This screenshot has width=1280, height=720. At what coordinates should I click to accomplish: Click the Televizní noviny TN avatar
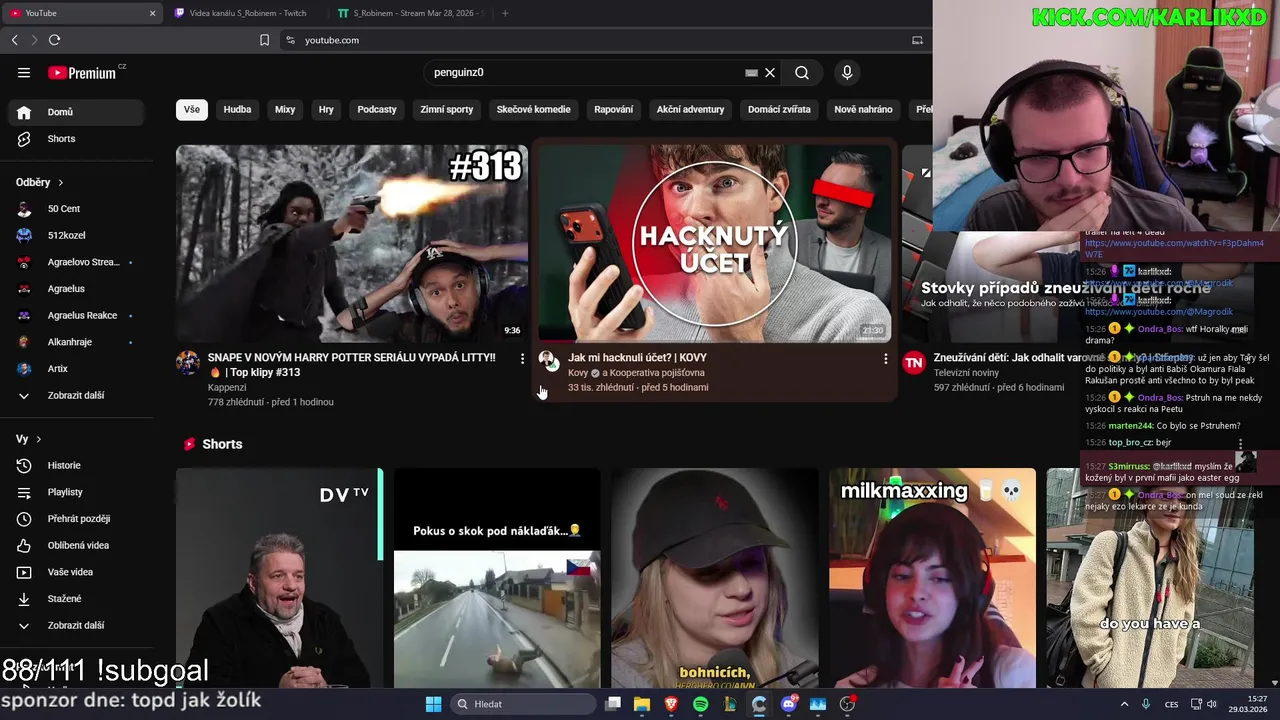click(x=913, y=363)
